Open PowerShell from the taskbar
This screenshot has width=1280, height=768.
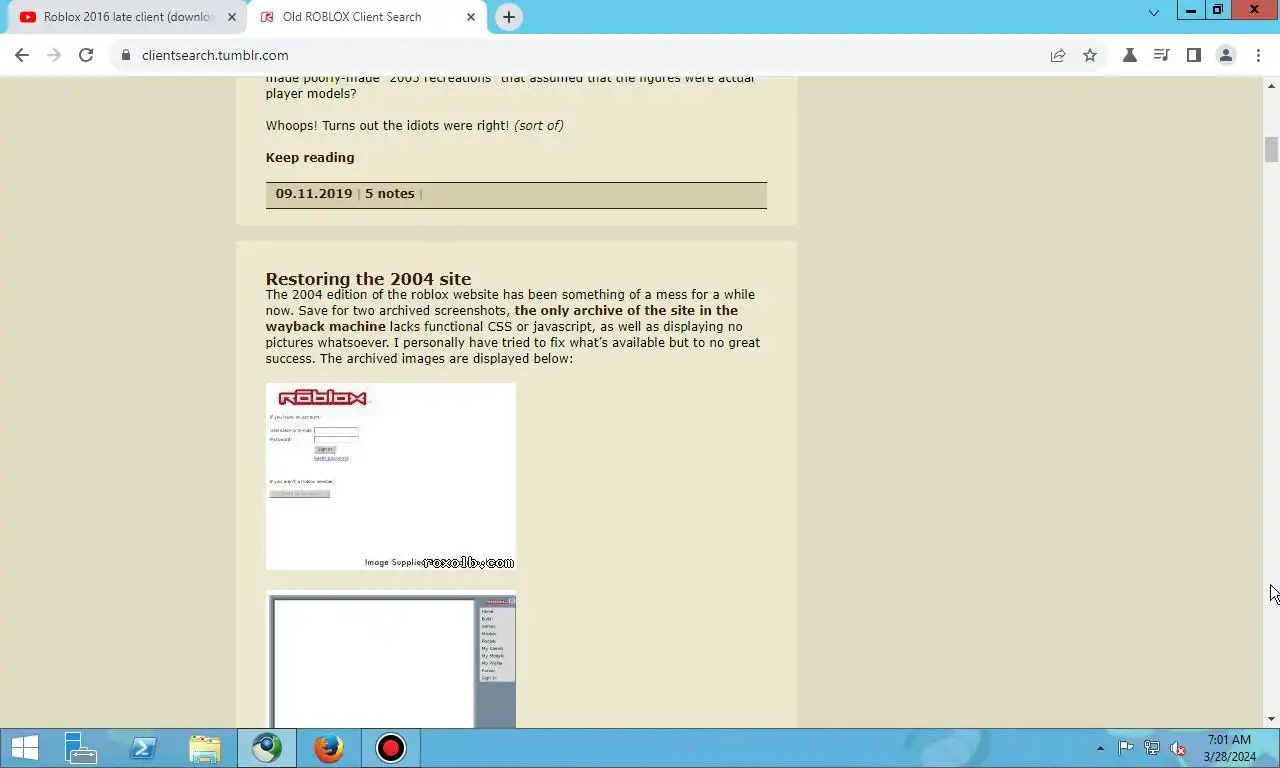143,748
